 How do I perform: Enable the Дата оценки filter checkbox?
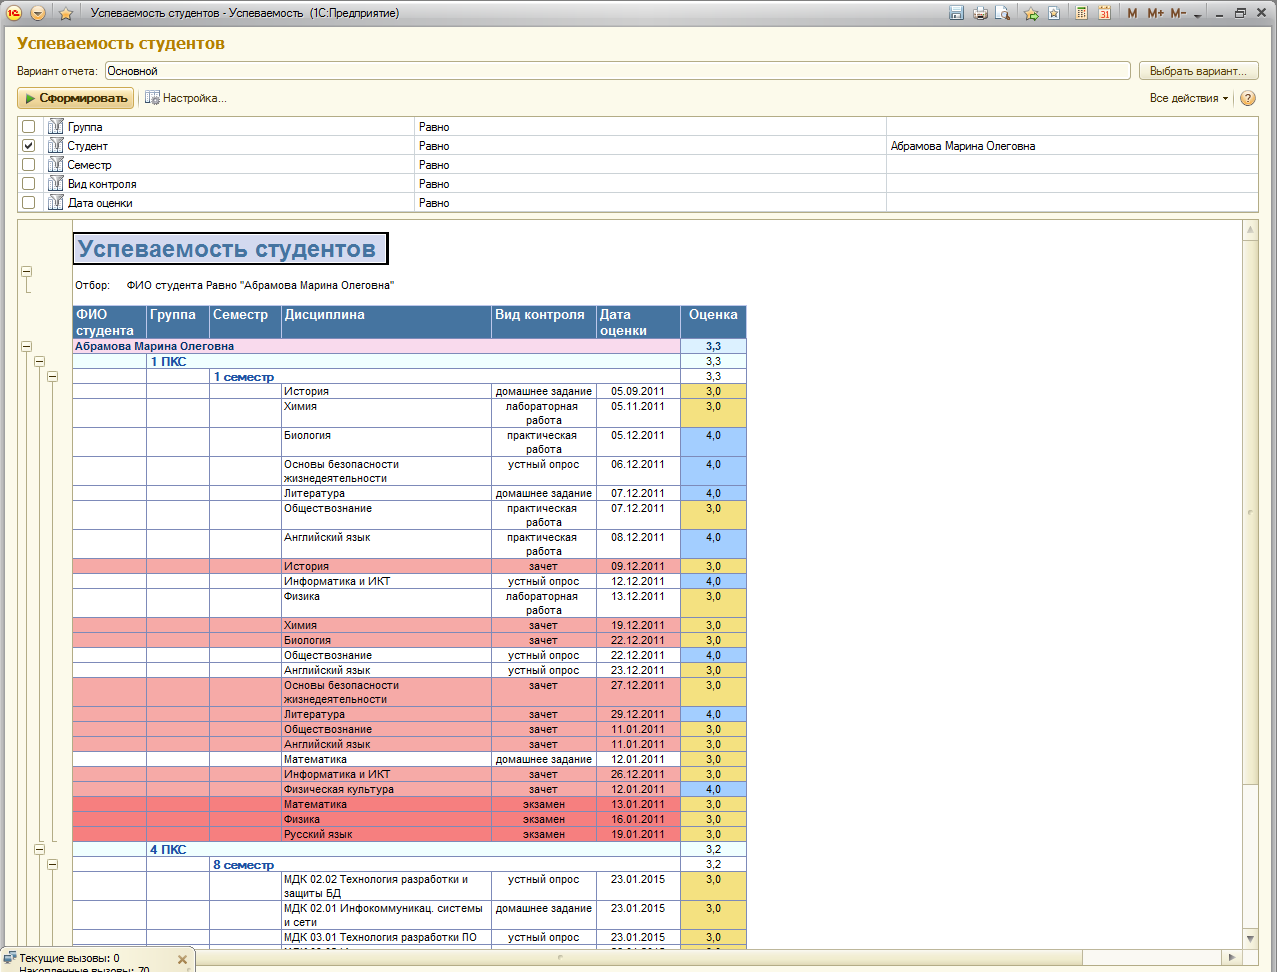coord(28,203)
